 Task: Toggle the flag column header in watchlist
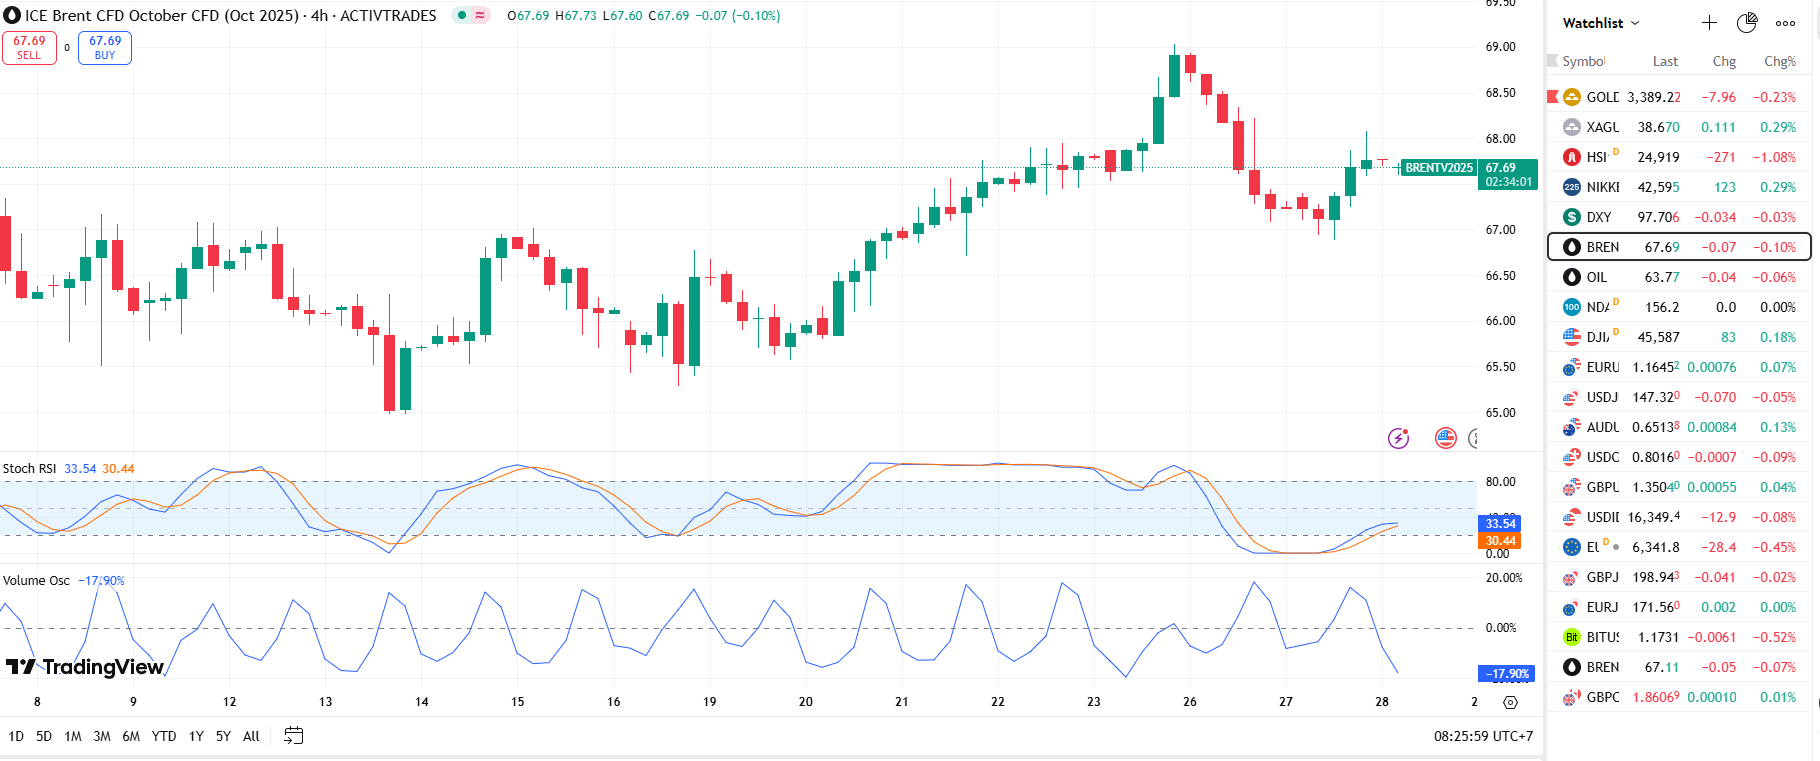1553,61
